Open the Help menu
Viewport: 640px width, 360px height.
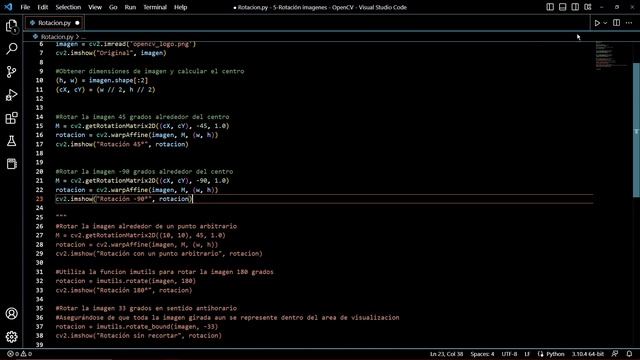[180, 7]
